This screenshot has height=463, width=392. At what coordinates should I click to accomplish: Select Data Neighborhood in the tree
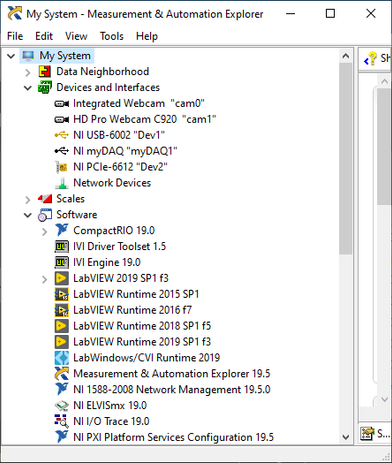pyautogui.click(x=103, y=71)
